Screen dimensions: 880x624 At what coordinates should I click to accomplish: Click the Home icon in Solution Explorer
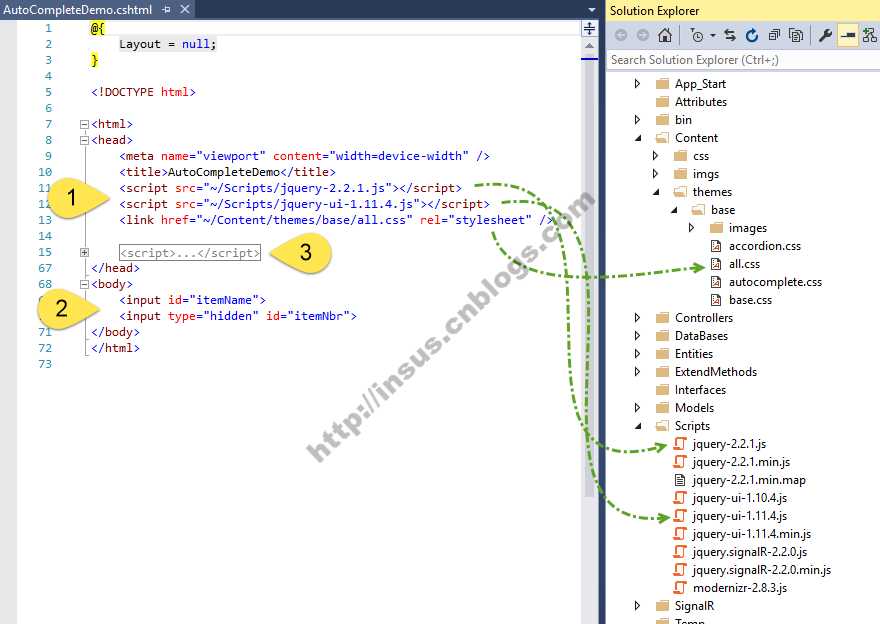tap(665, 35)
